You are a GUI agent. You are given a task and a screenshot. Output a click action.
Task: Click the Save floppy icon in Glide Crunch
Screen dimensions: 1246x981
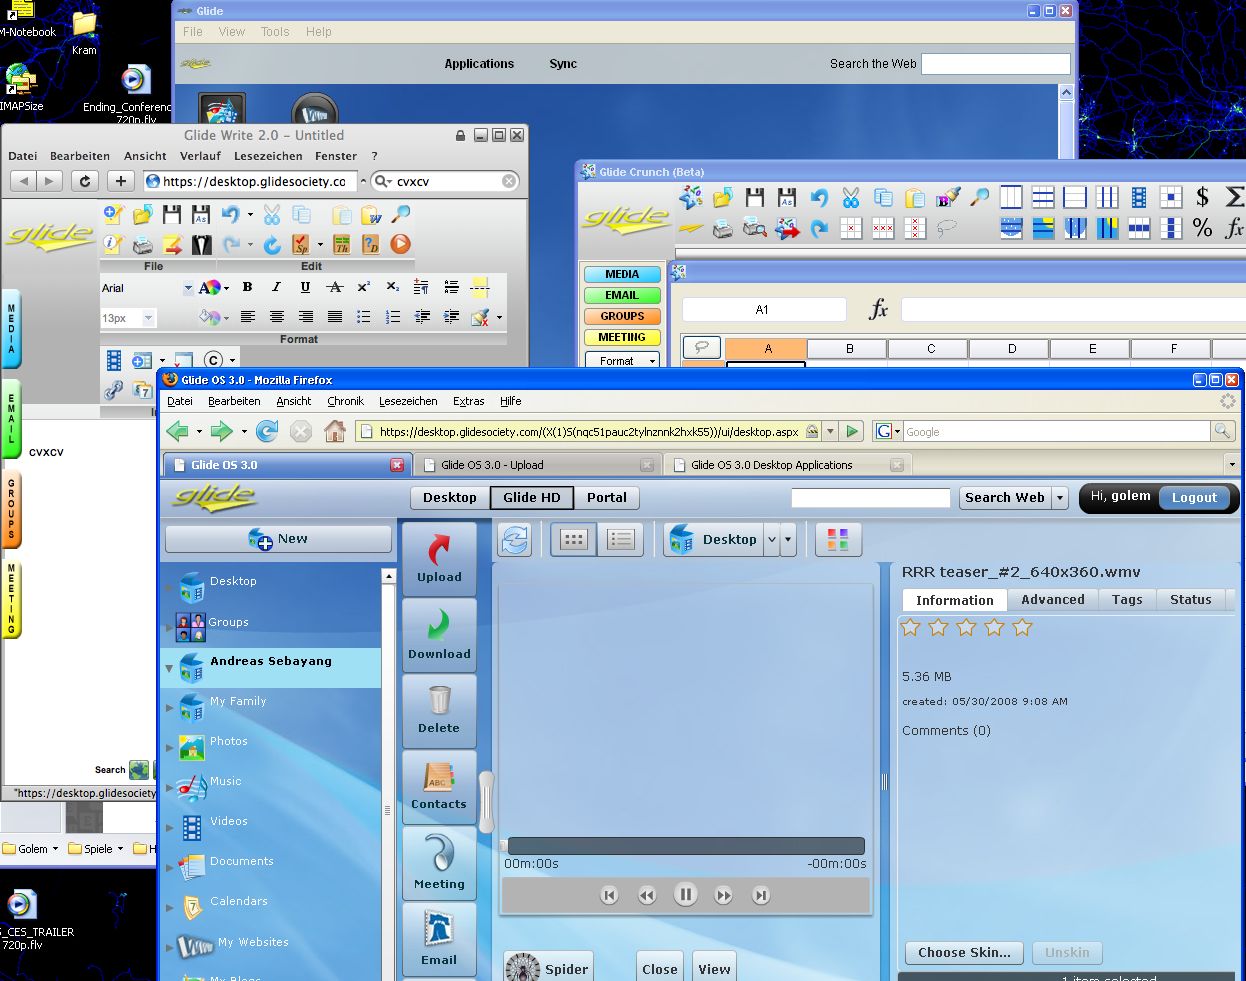(755, 198)
